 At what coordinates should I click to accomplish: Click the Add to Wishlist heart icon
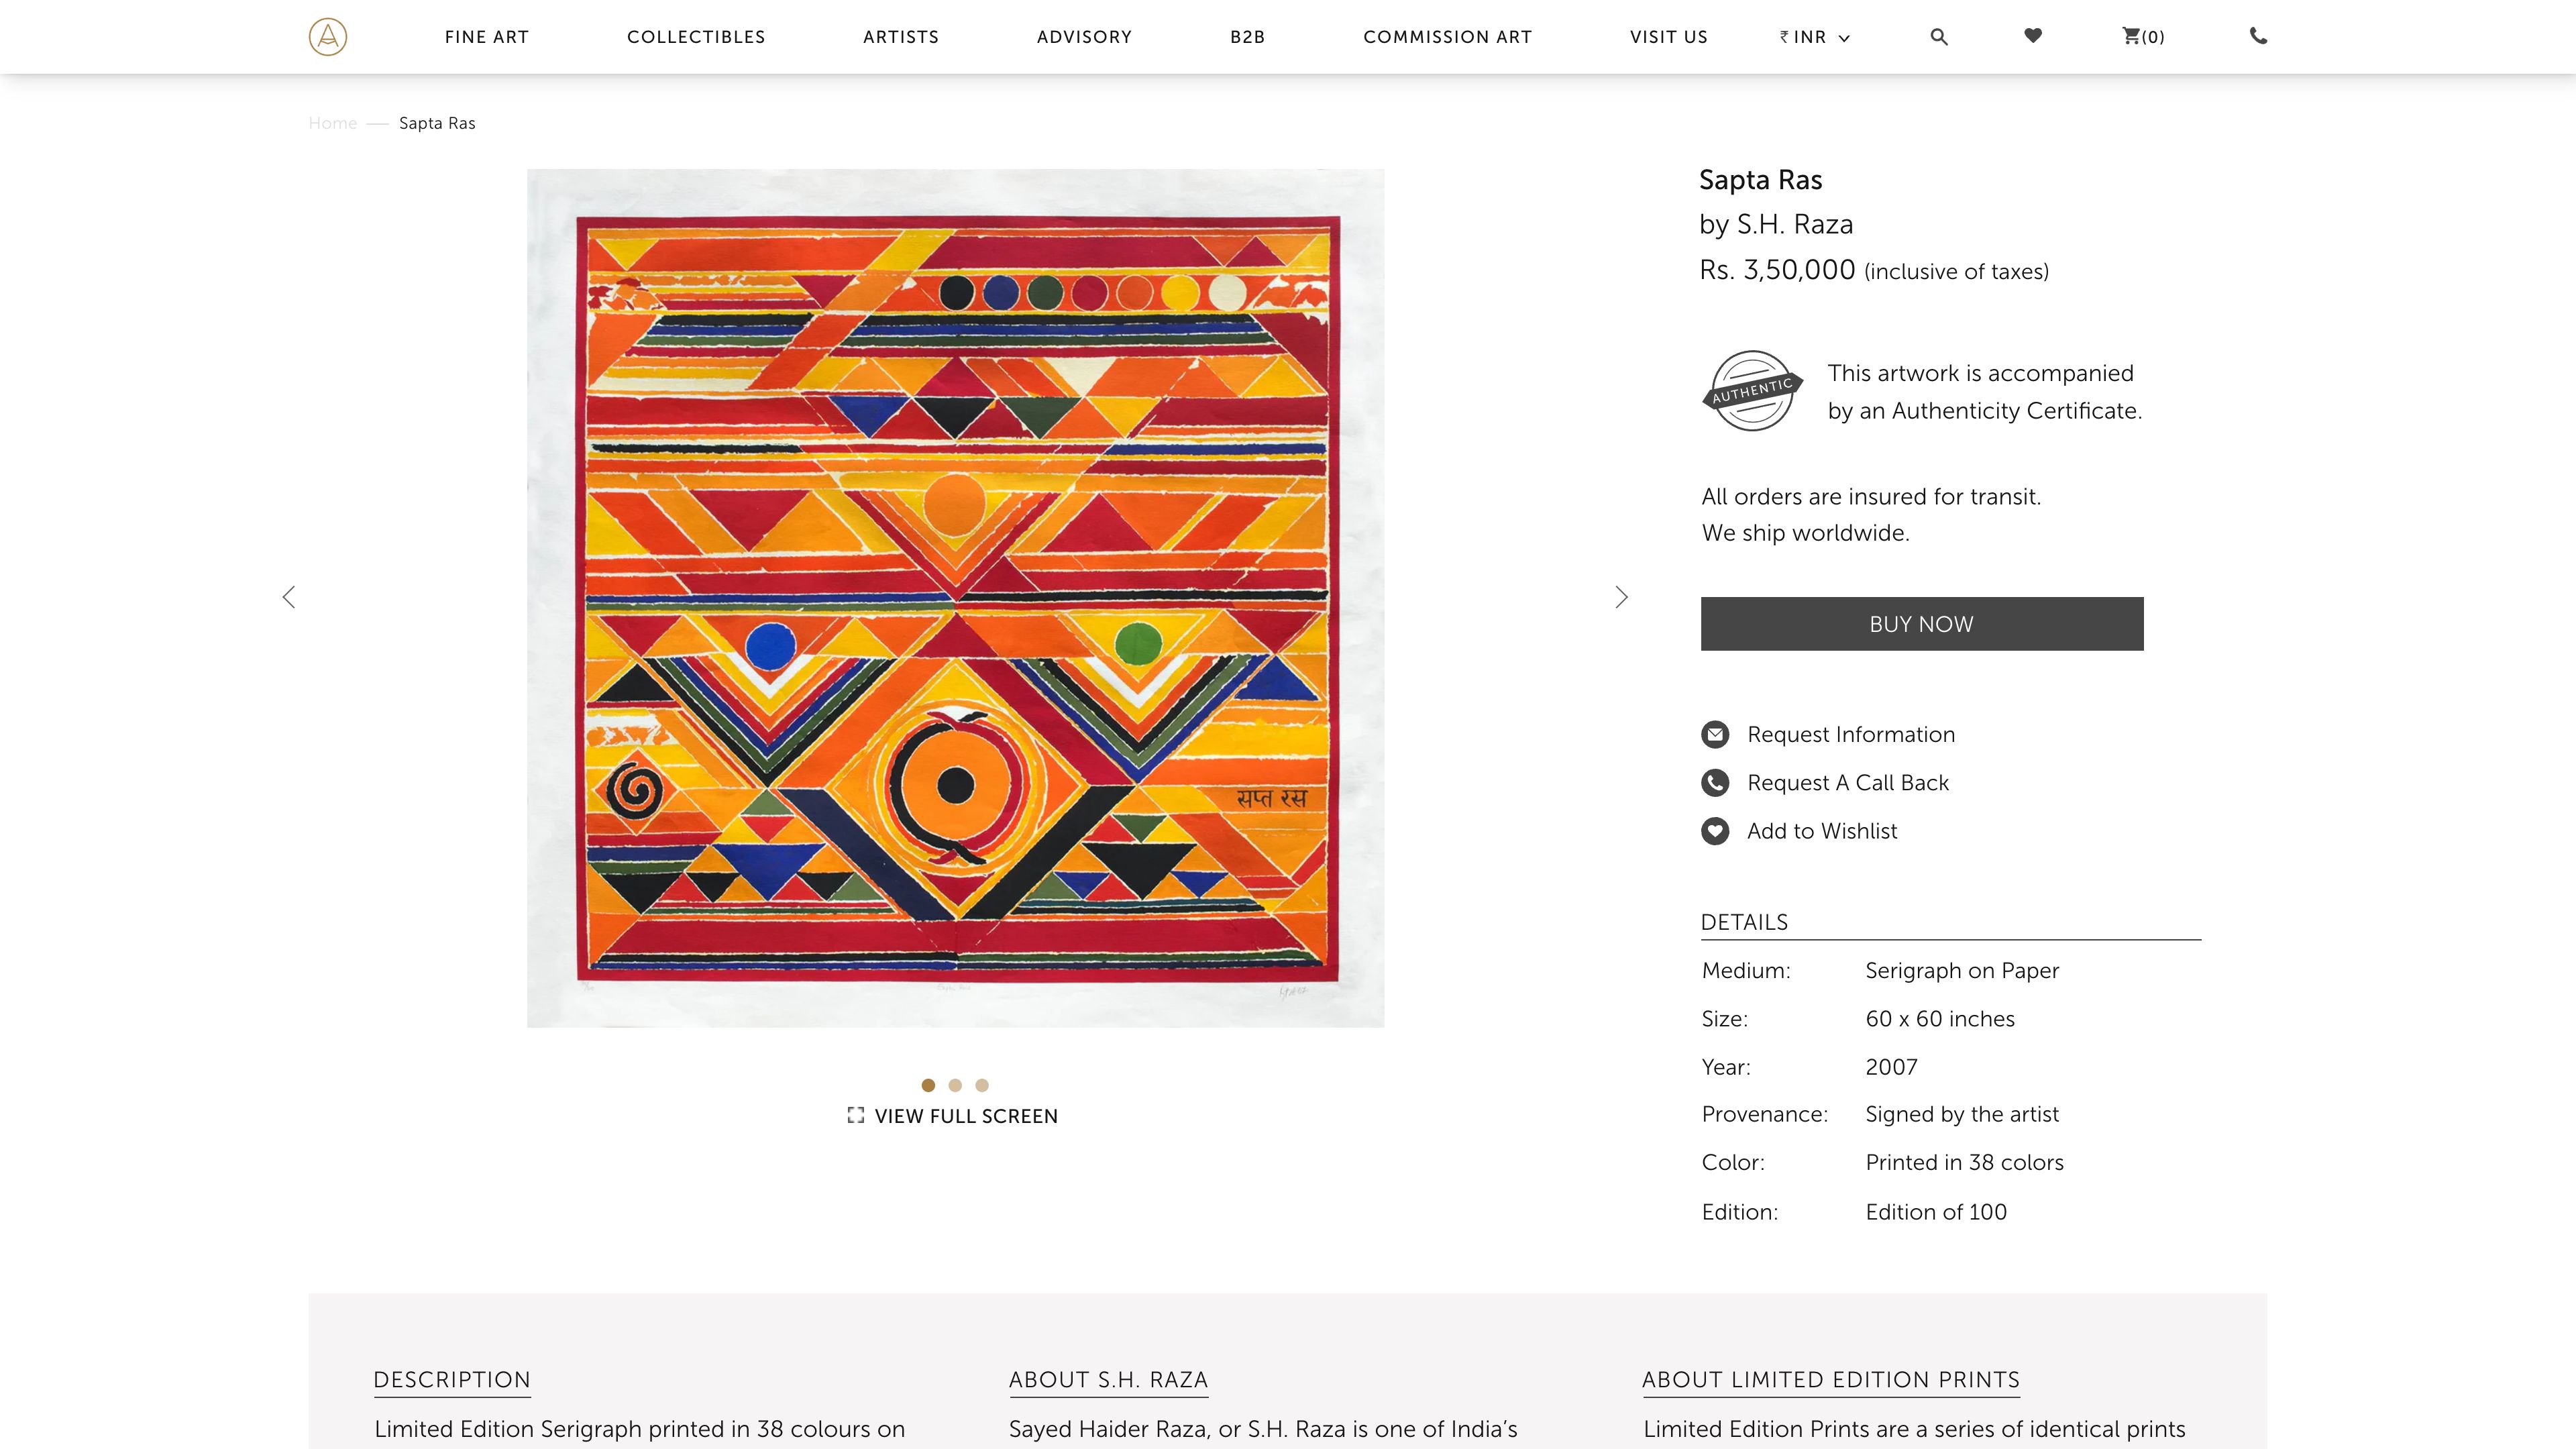(x=1715, y=831)
